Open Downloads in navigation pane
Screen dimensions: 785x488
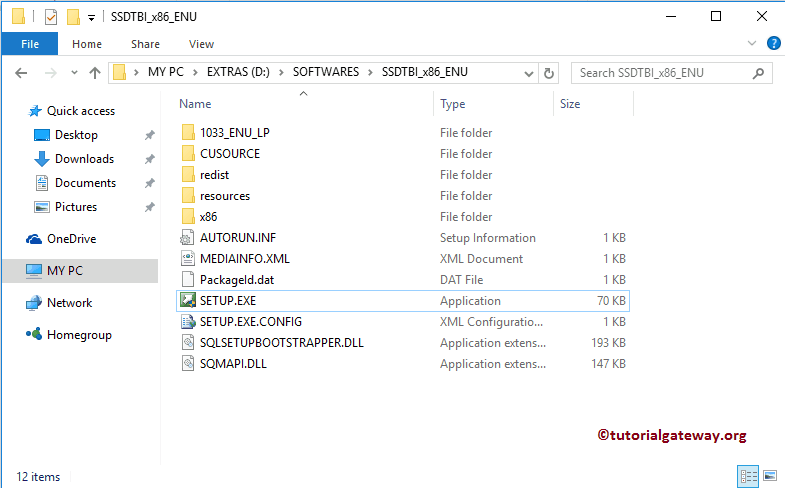point(84,159)
